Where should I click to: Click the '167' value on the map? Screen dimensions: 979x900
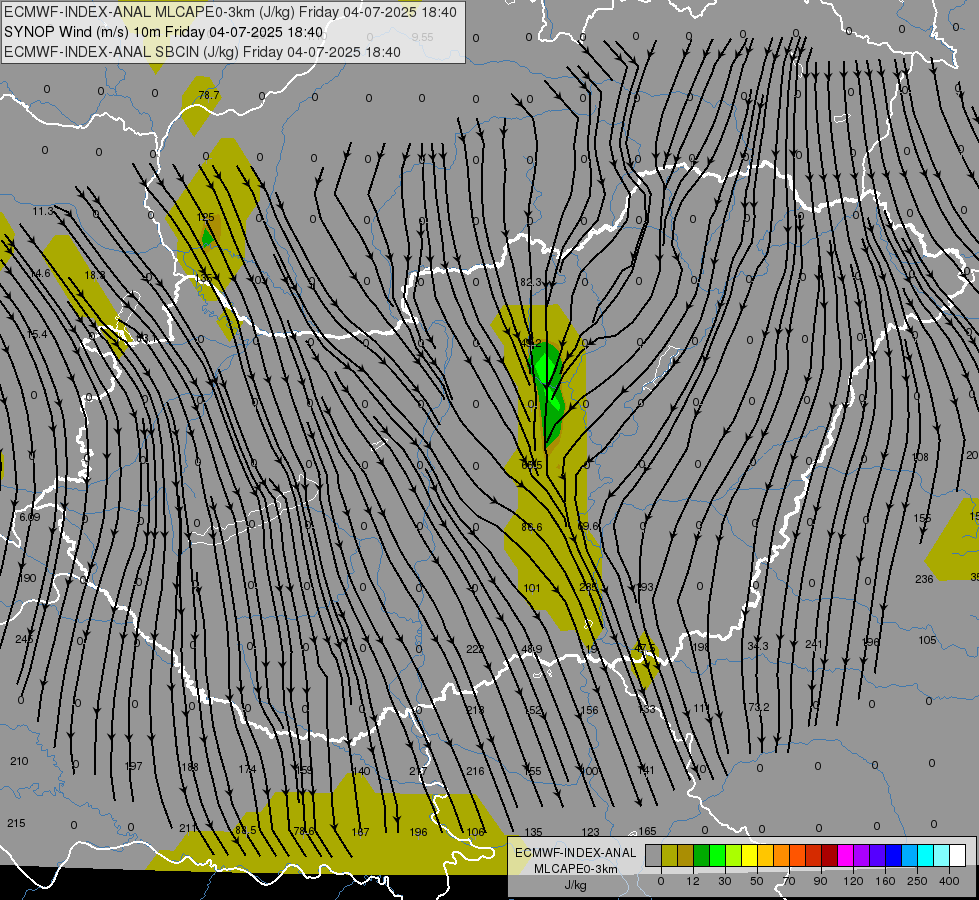click(x=360, y=832)
